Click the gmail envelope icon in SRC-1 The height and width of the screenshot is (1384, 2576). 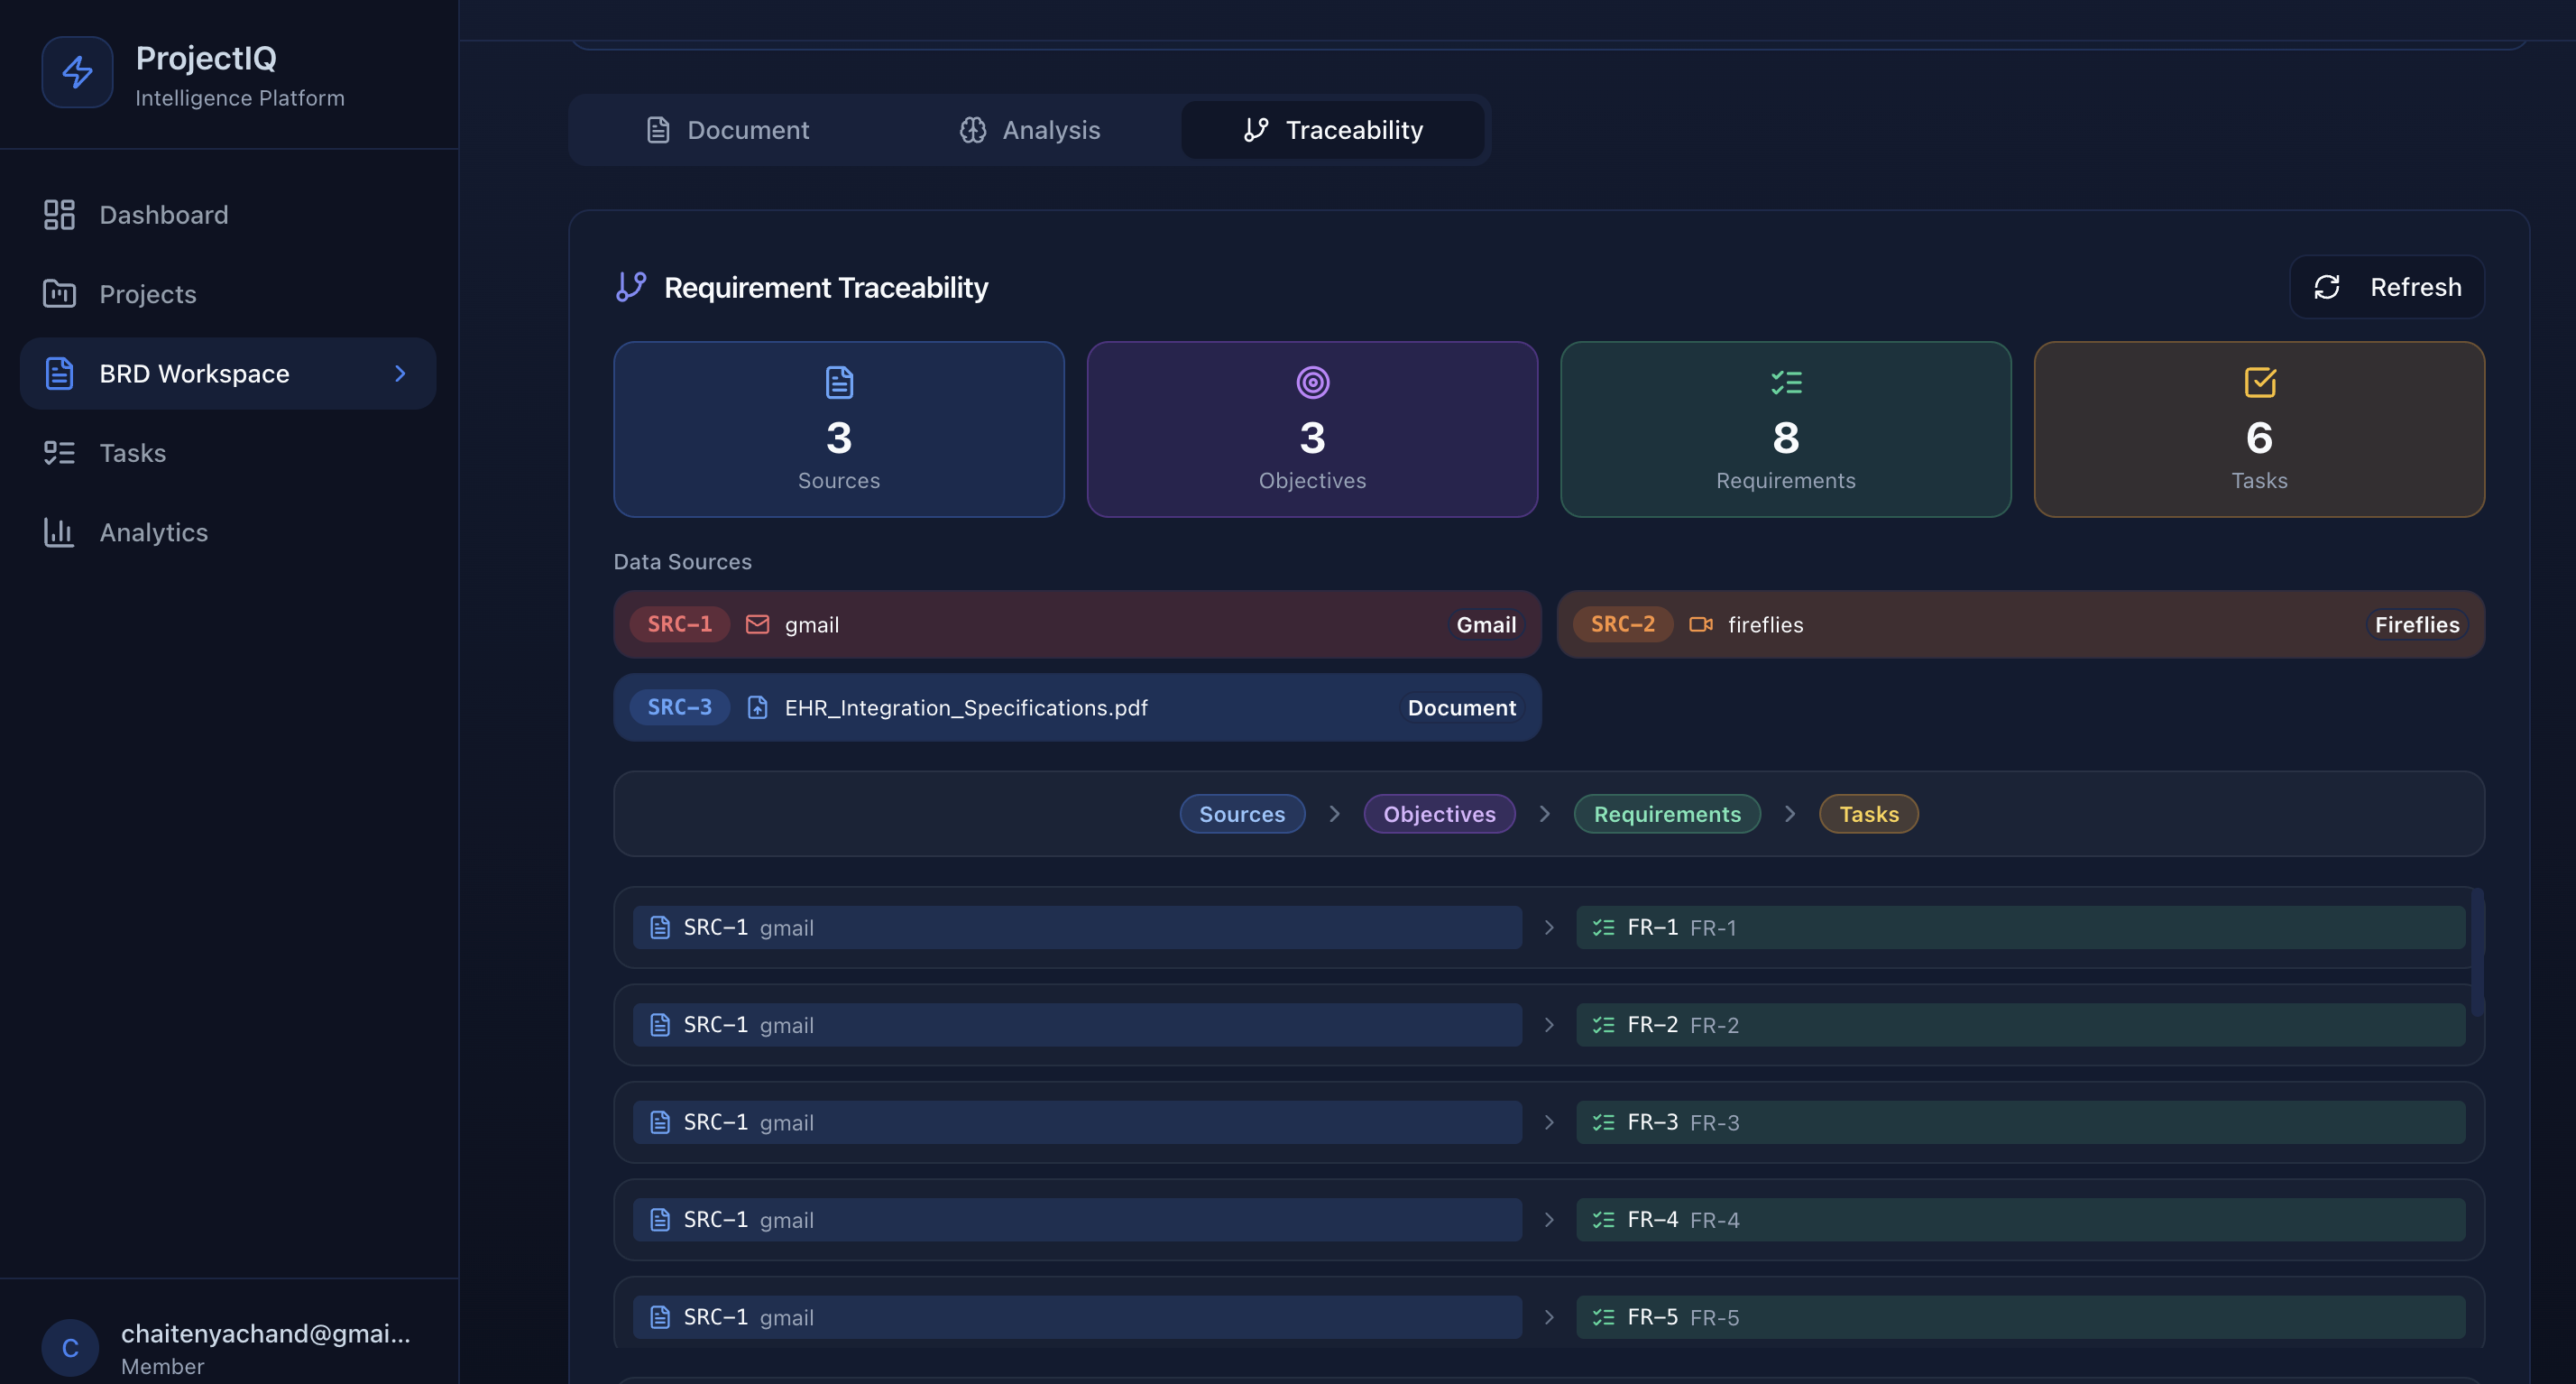757,624
